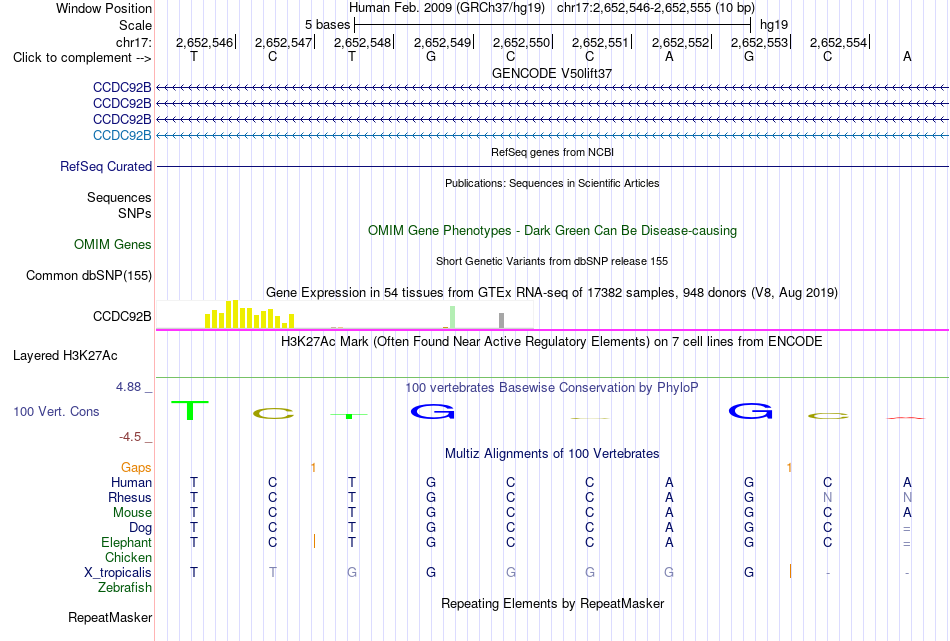Click the 4.88 PhyloP upper scale value
Viewport: 950px width, 641px height.
point(128,387)
